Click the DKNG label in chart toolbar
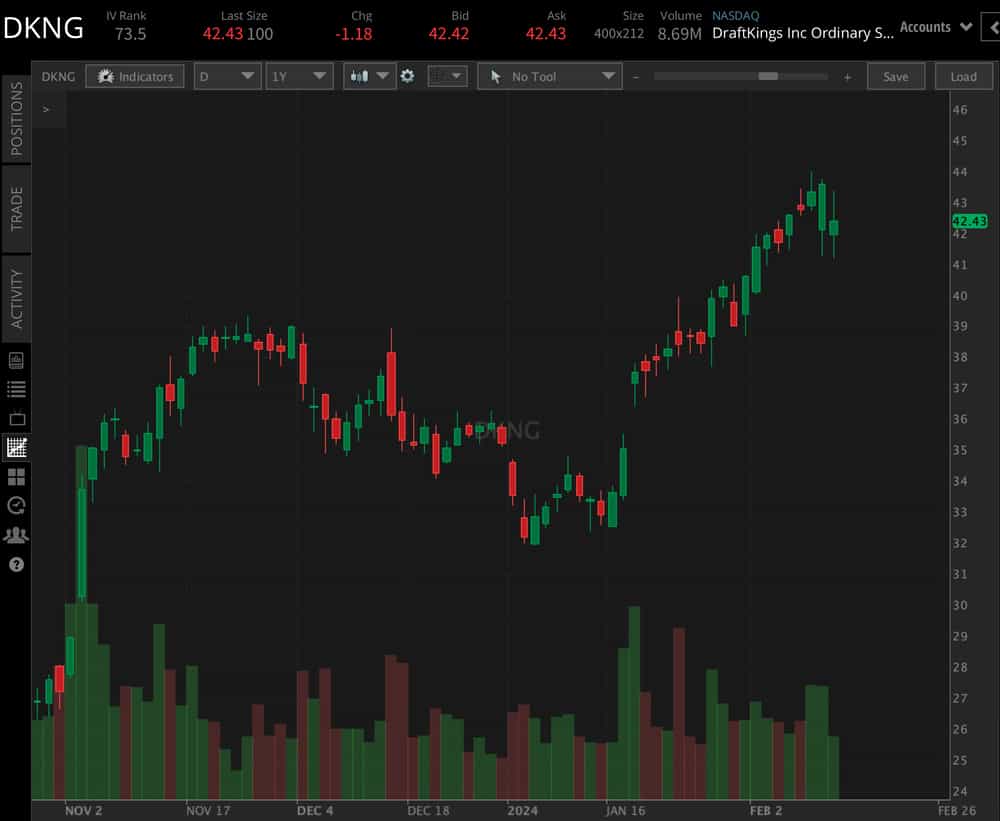1000x821 pixels. tap(58, 77)
